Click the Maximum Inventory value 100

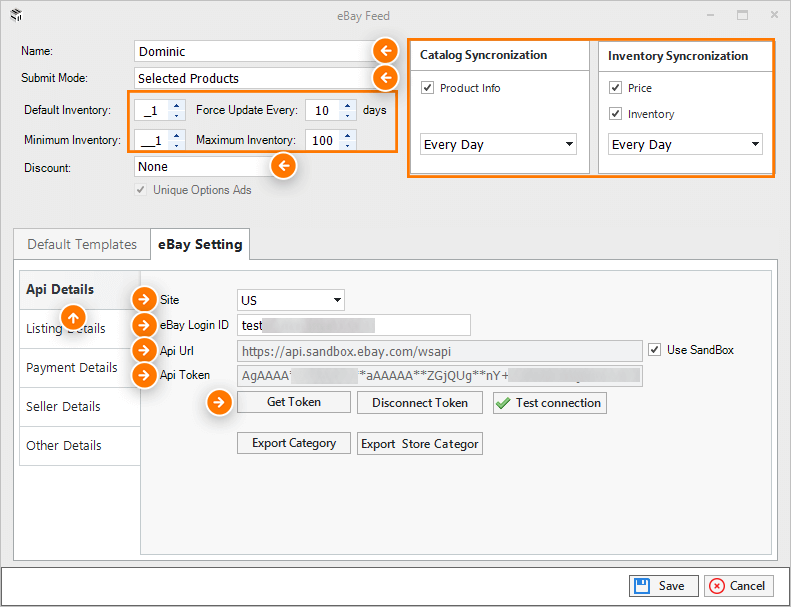323,140
